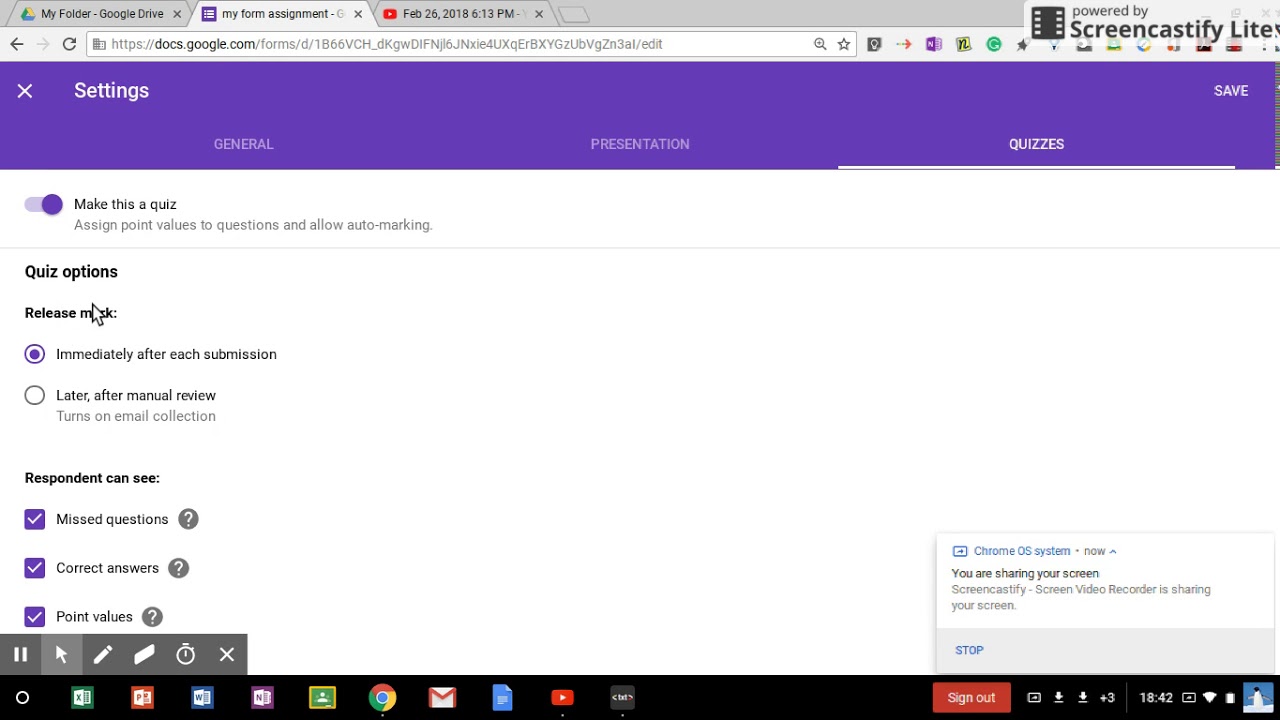Image resolution: width=1280 pixels, height=720 pixels.
Task: Uncheck the Point values checkbox
Action: [35, 617]
